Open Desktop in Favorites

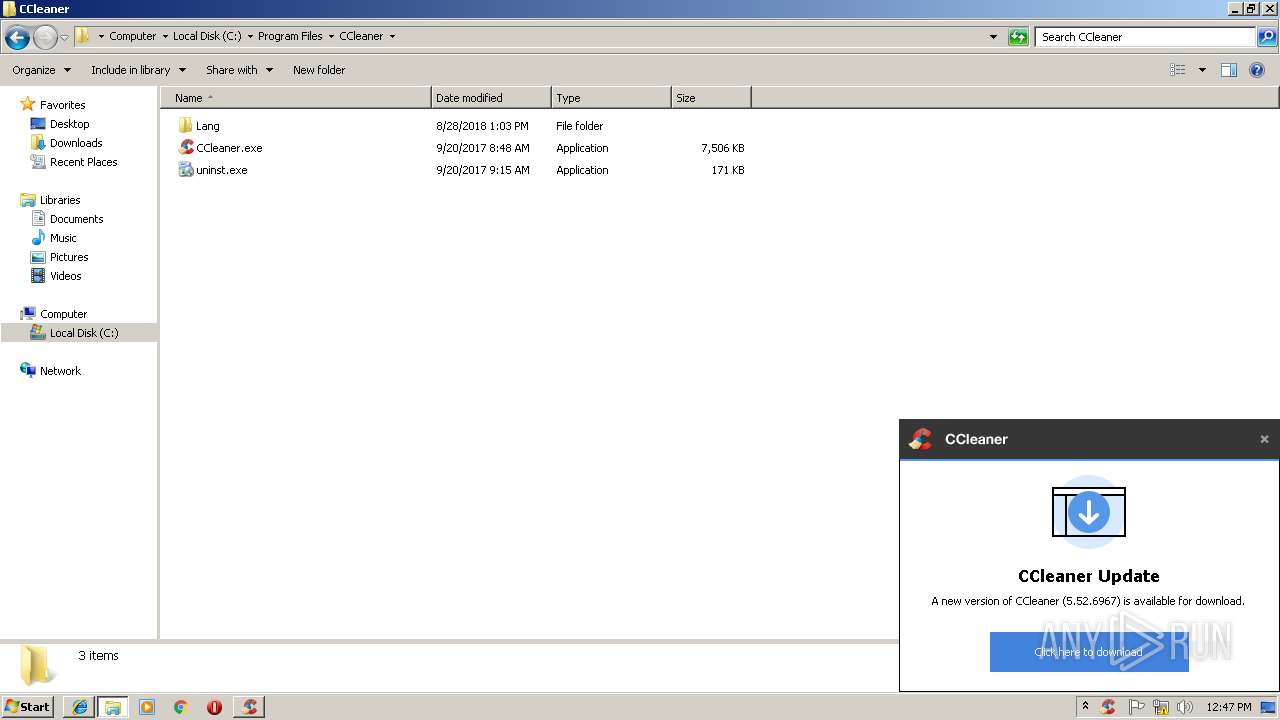(x=69, y=124)
